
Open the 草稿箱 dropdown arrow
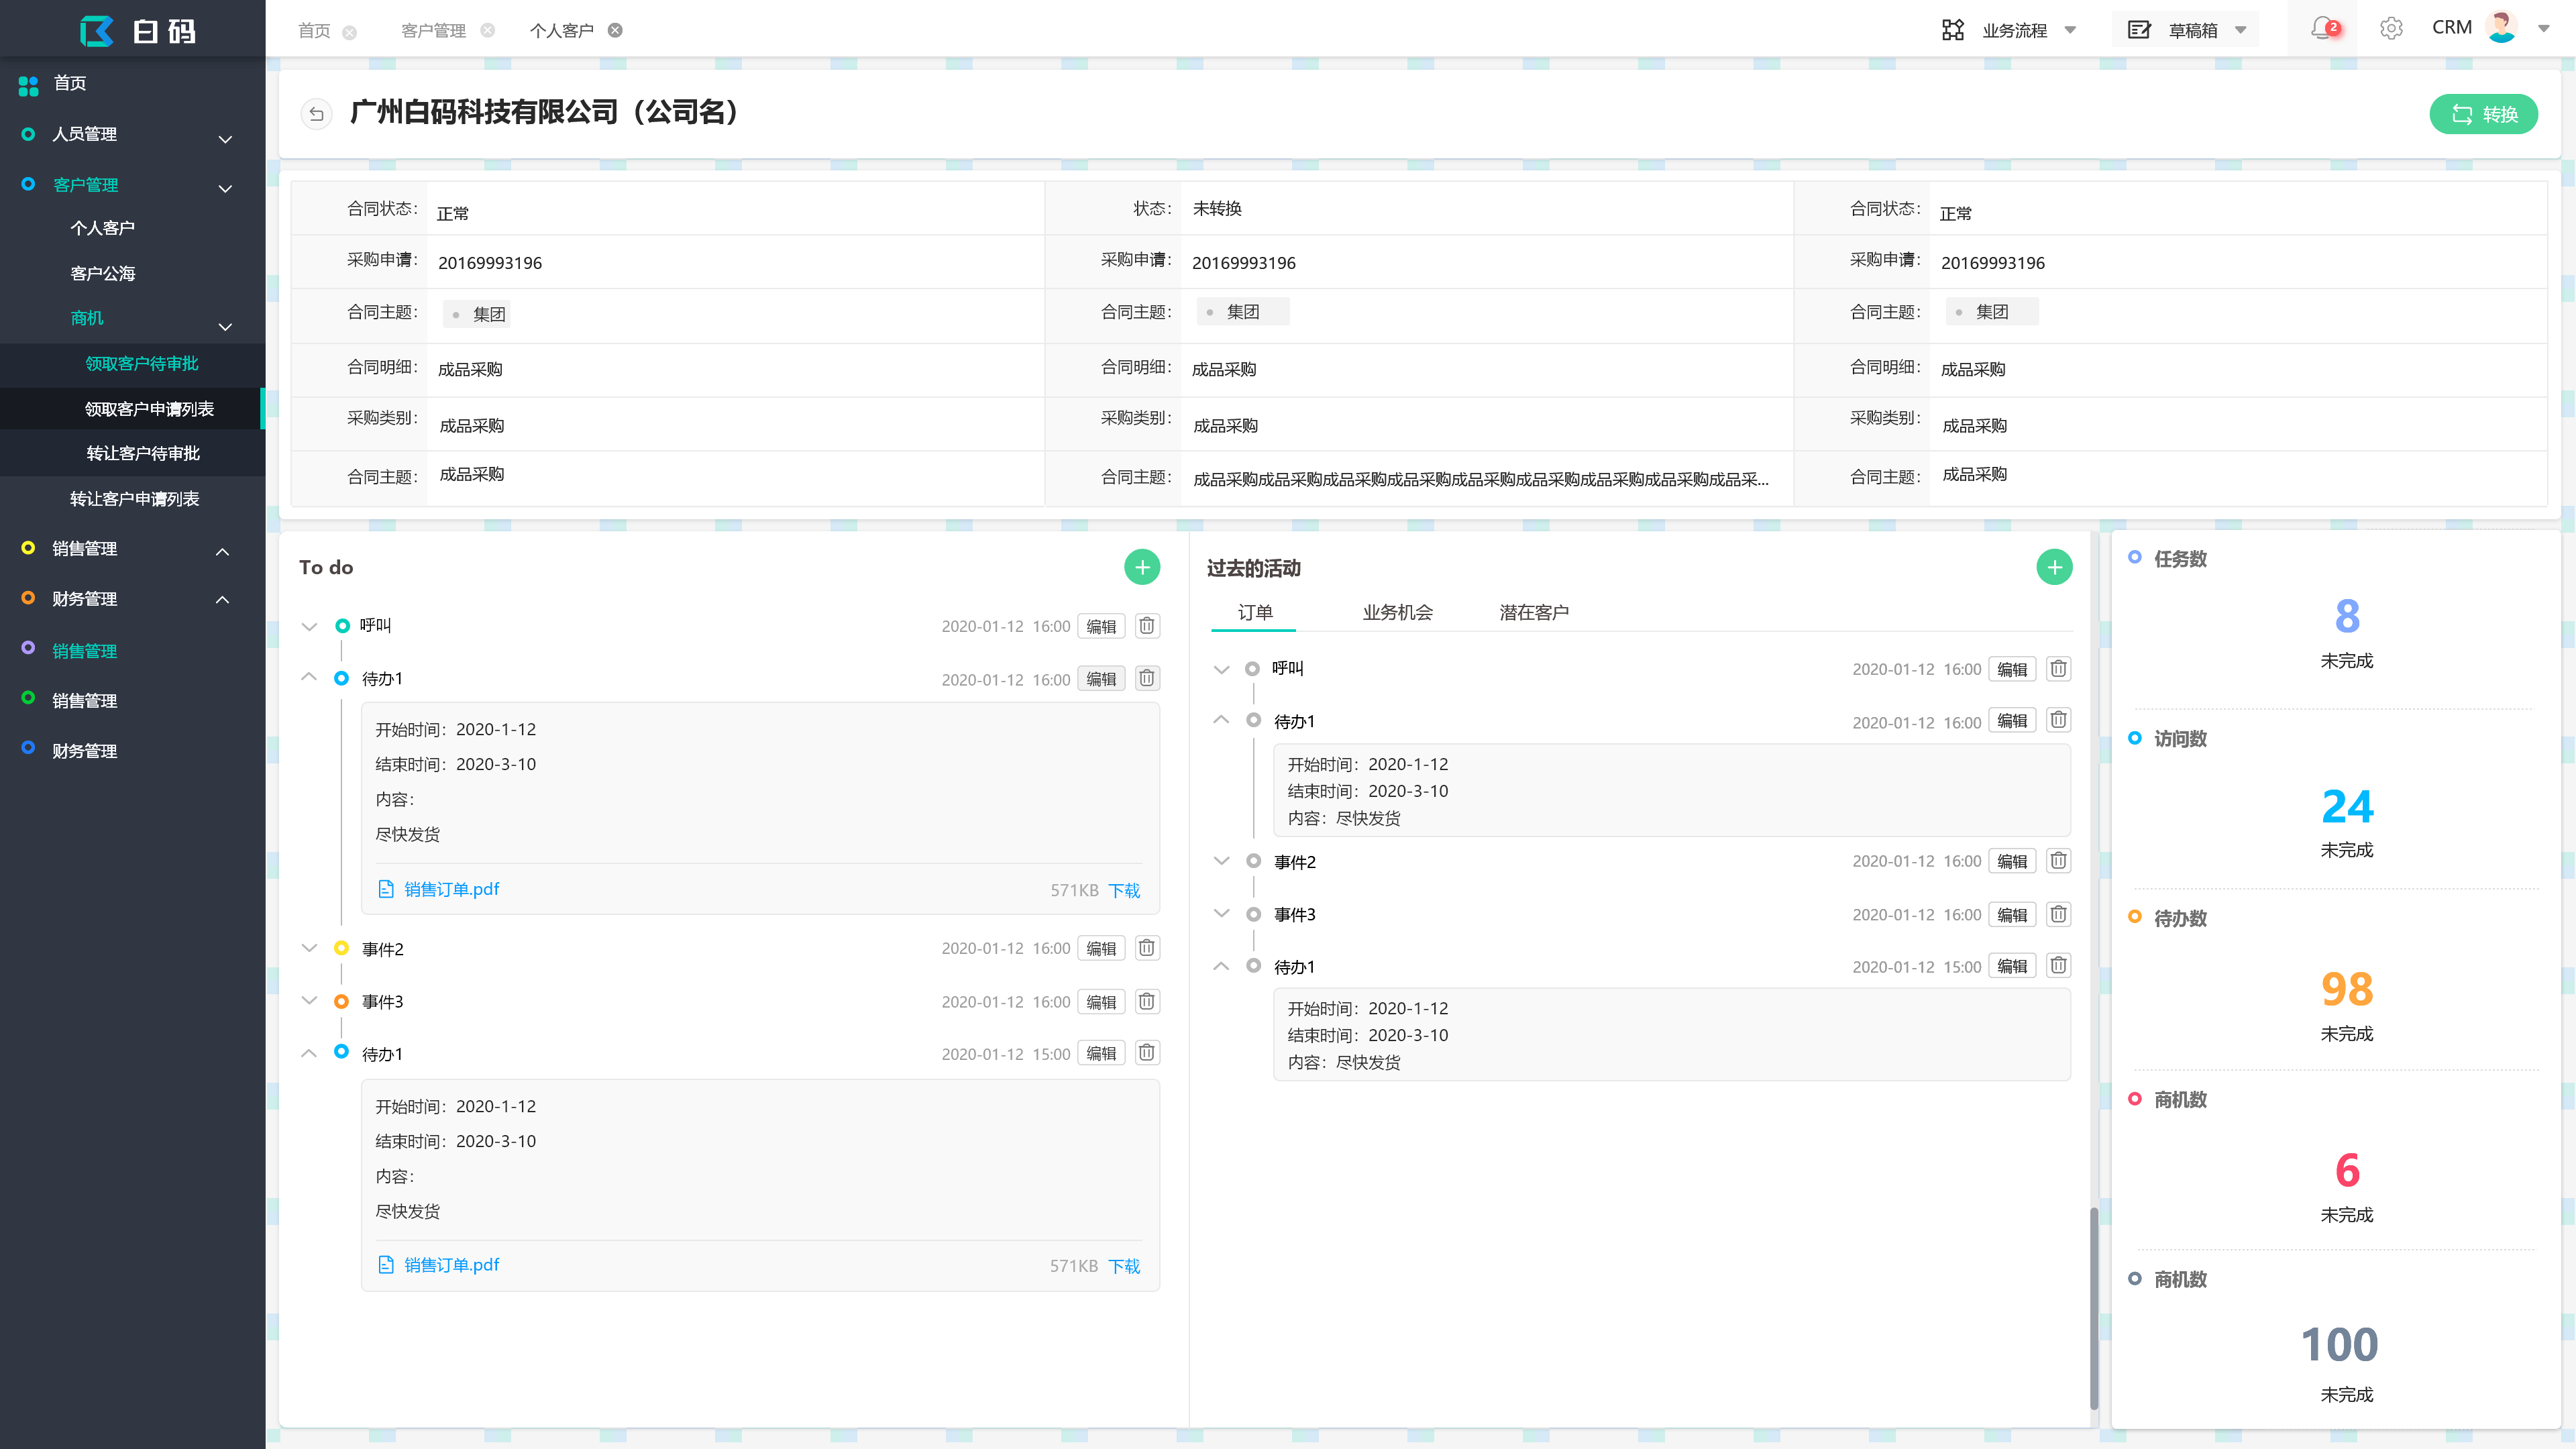pos(2241,30)
